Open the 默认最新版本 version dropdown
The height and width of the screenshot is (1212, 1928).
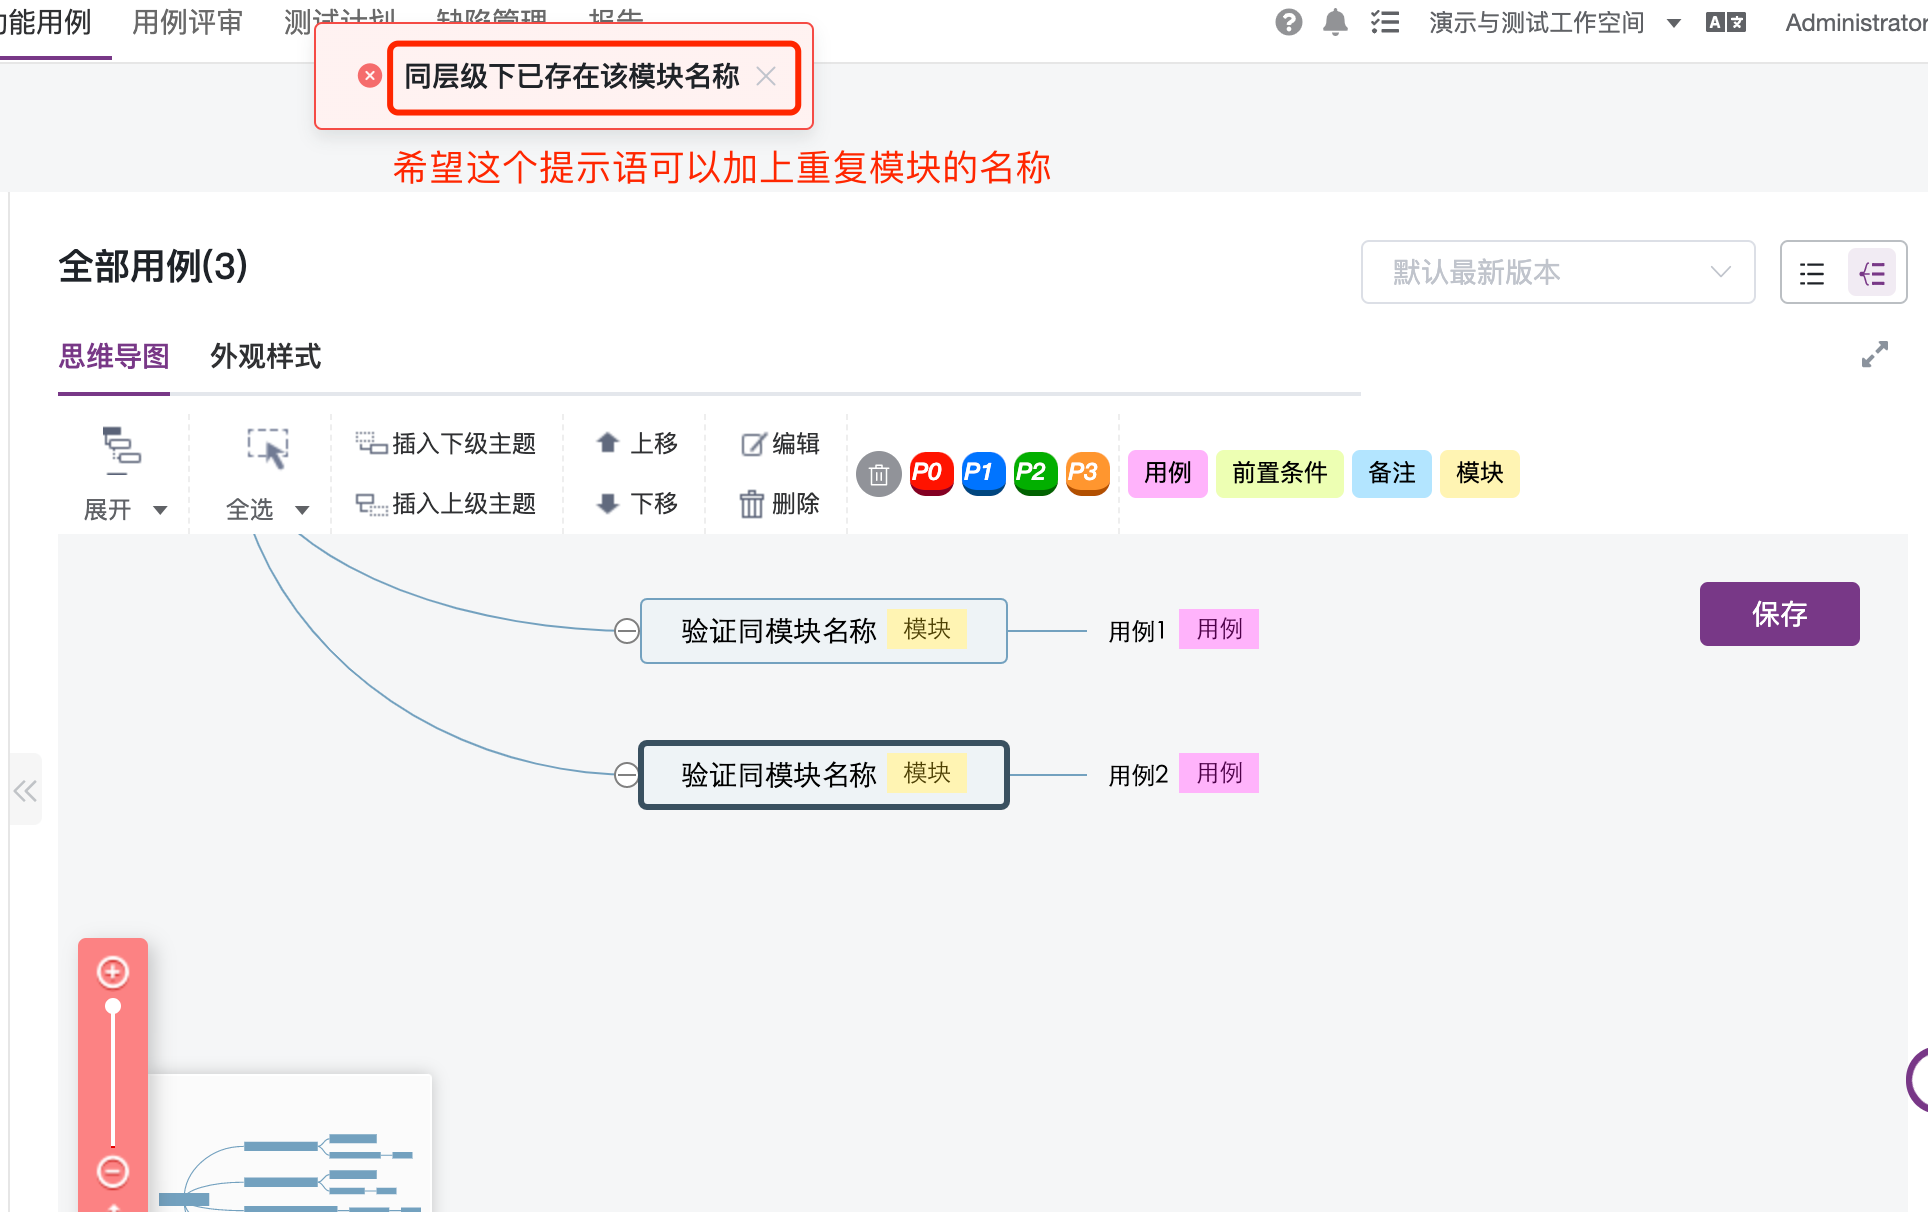click(x=1557, y=272)
